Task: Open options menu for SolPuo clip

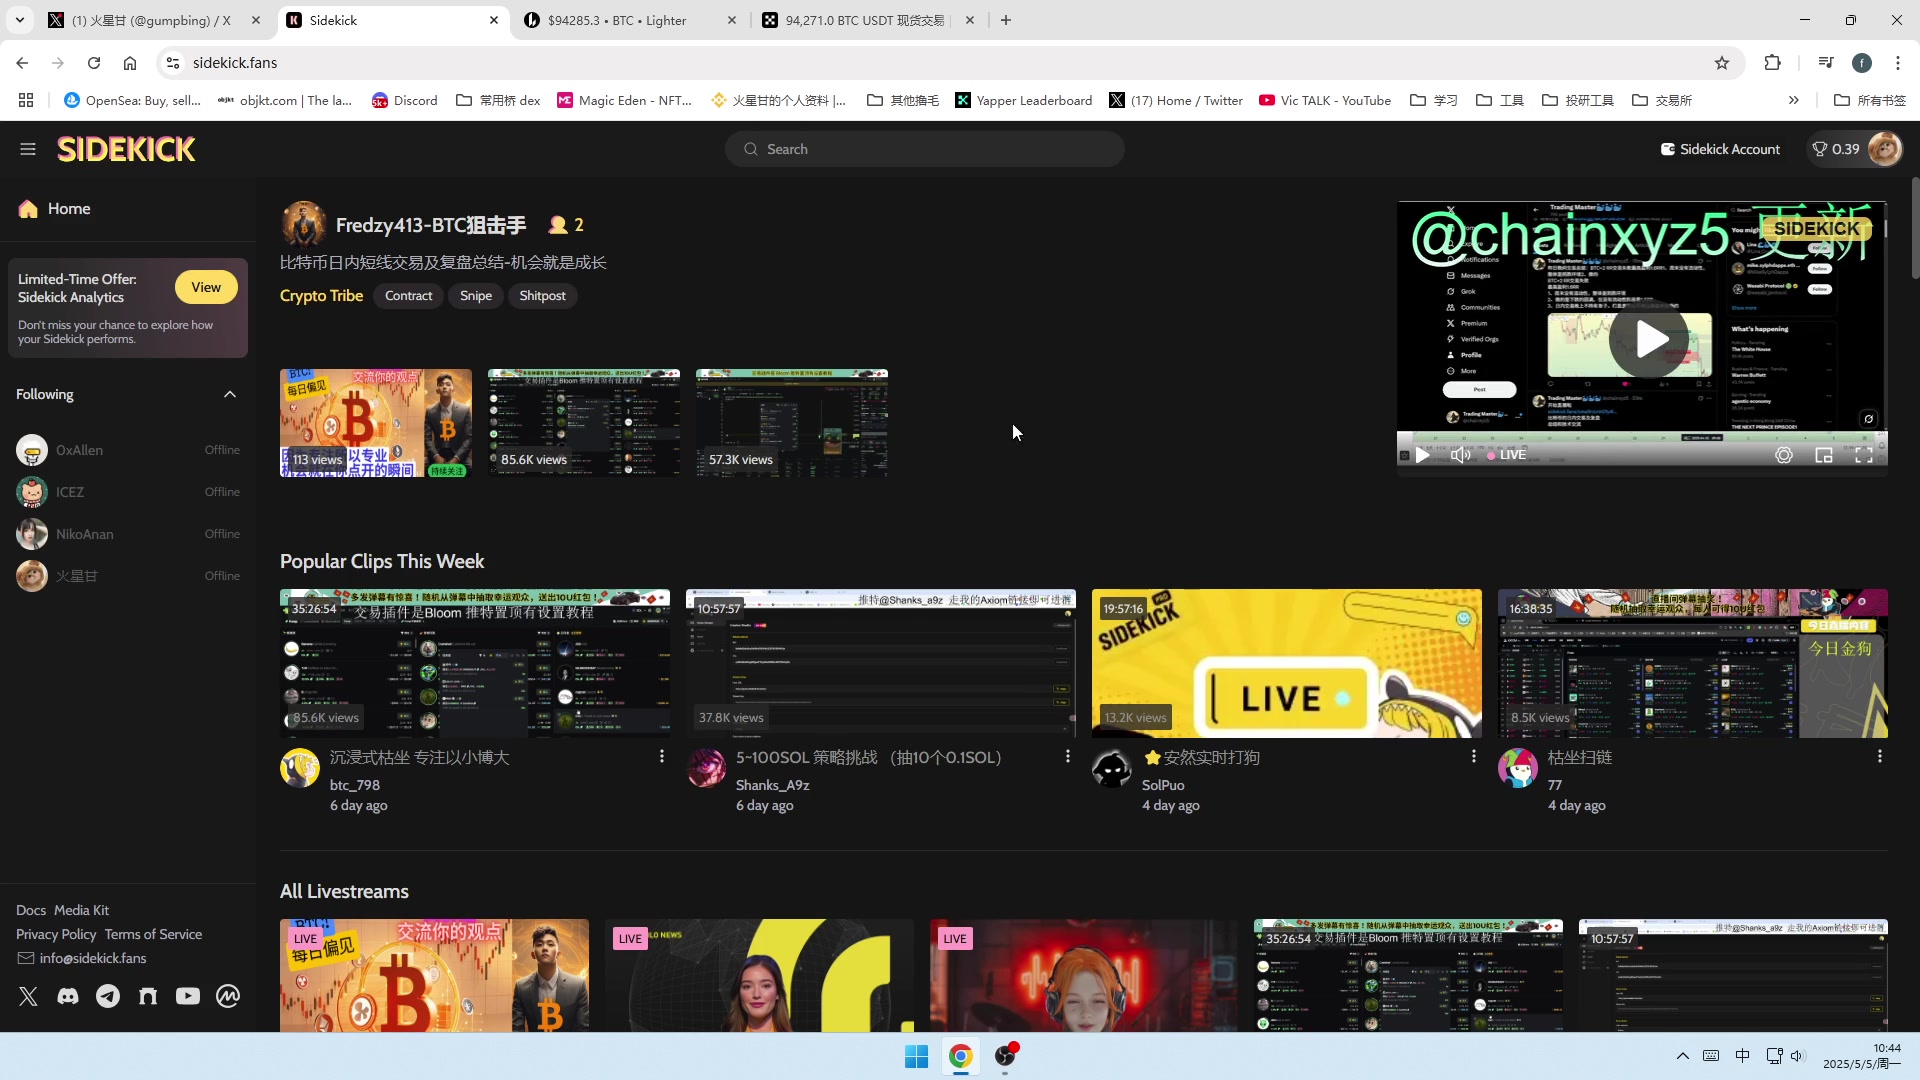Action: (x=1473, y=757)
